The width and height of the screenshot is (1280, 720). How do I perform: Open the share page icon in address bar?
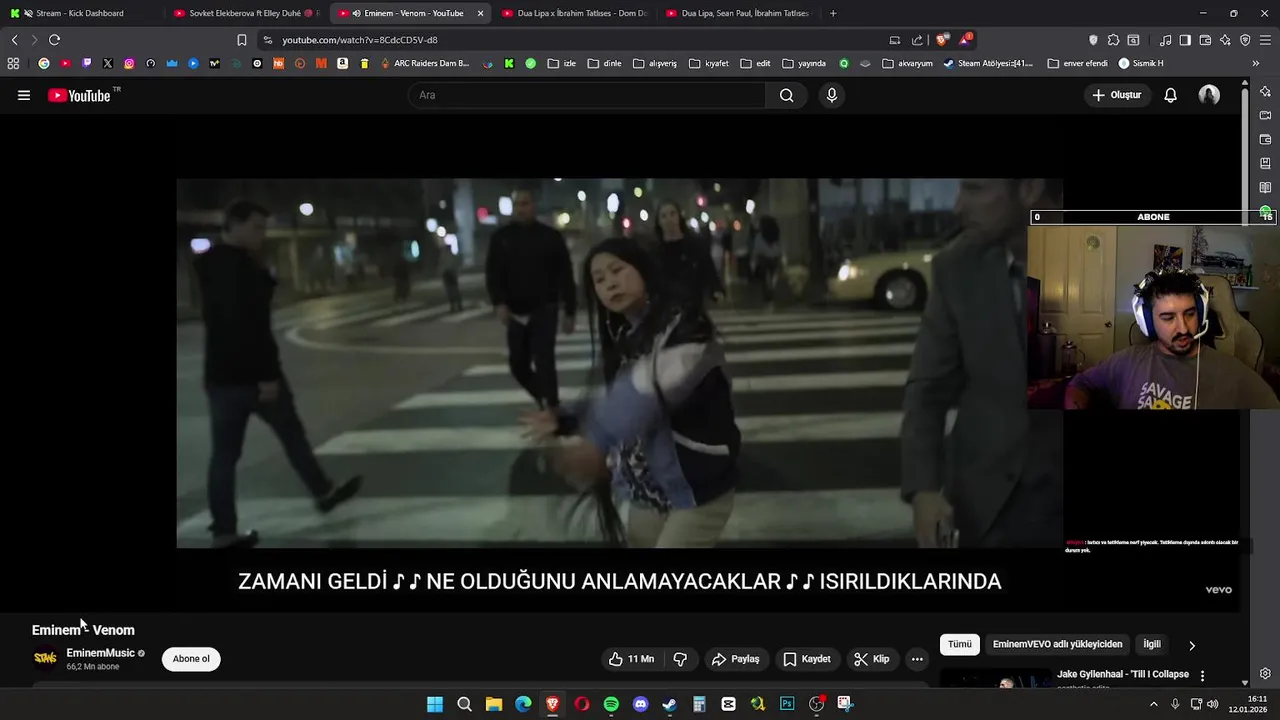click(917, 40)
